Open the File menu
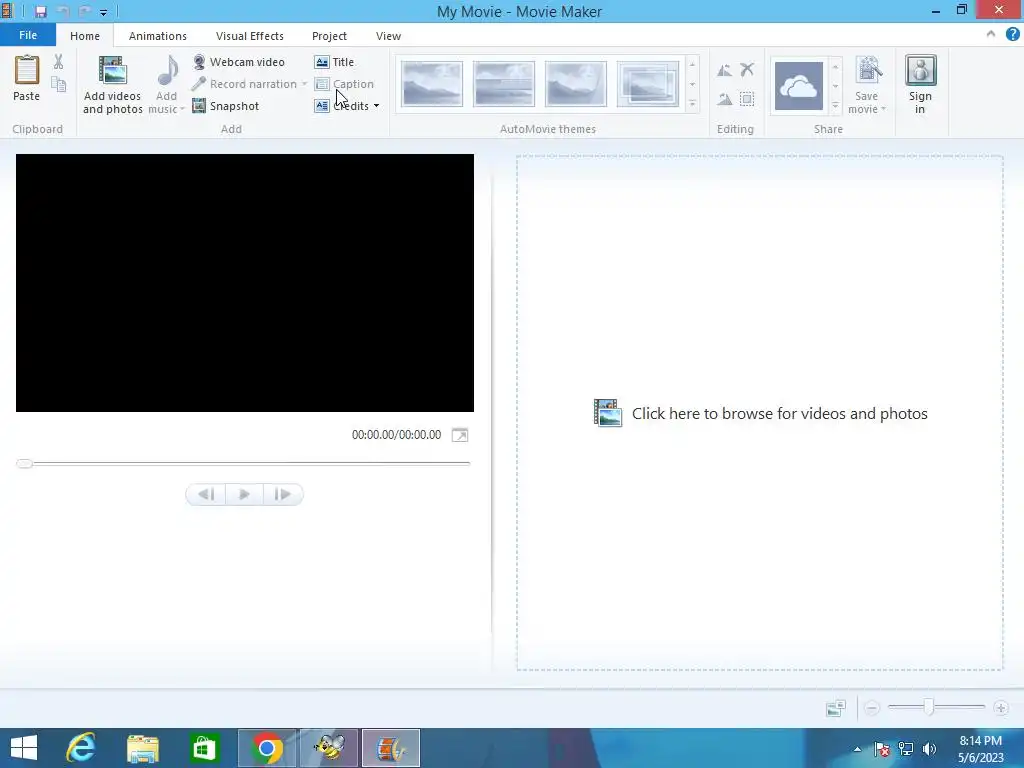Viewport: 1024px width, 768px height. point(28,35)
